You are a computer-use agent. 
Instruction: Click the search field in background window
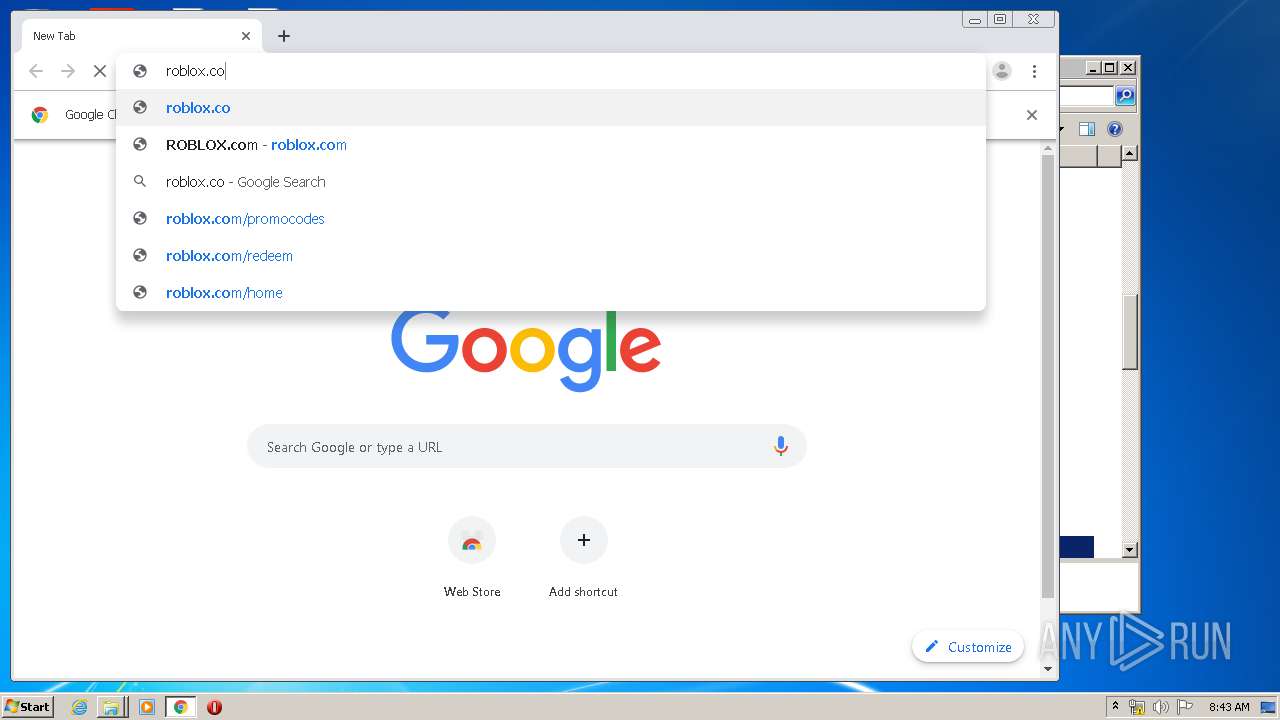pos(1087,96)
